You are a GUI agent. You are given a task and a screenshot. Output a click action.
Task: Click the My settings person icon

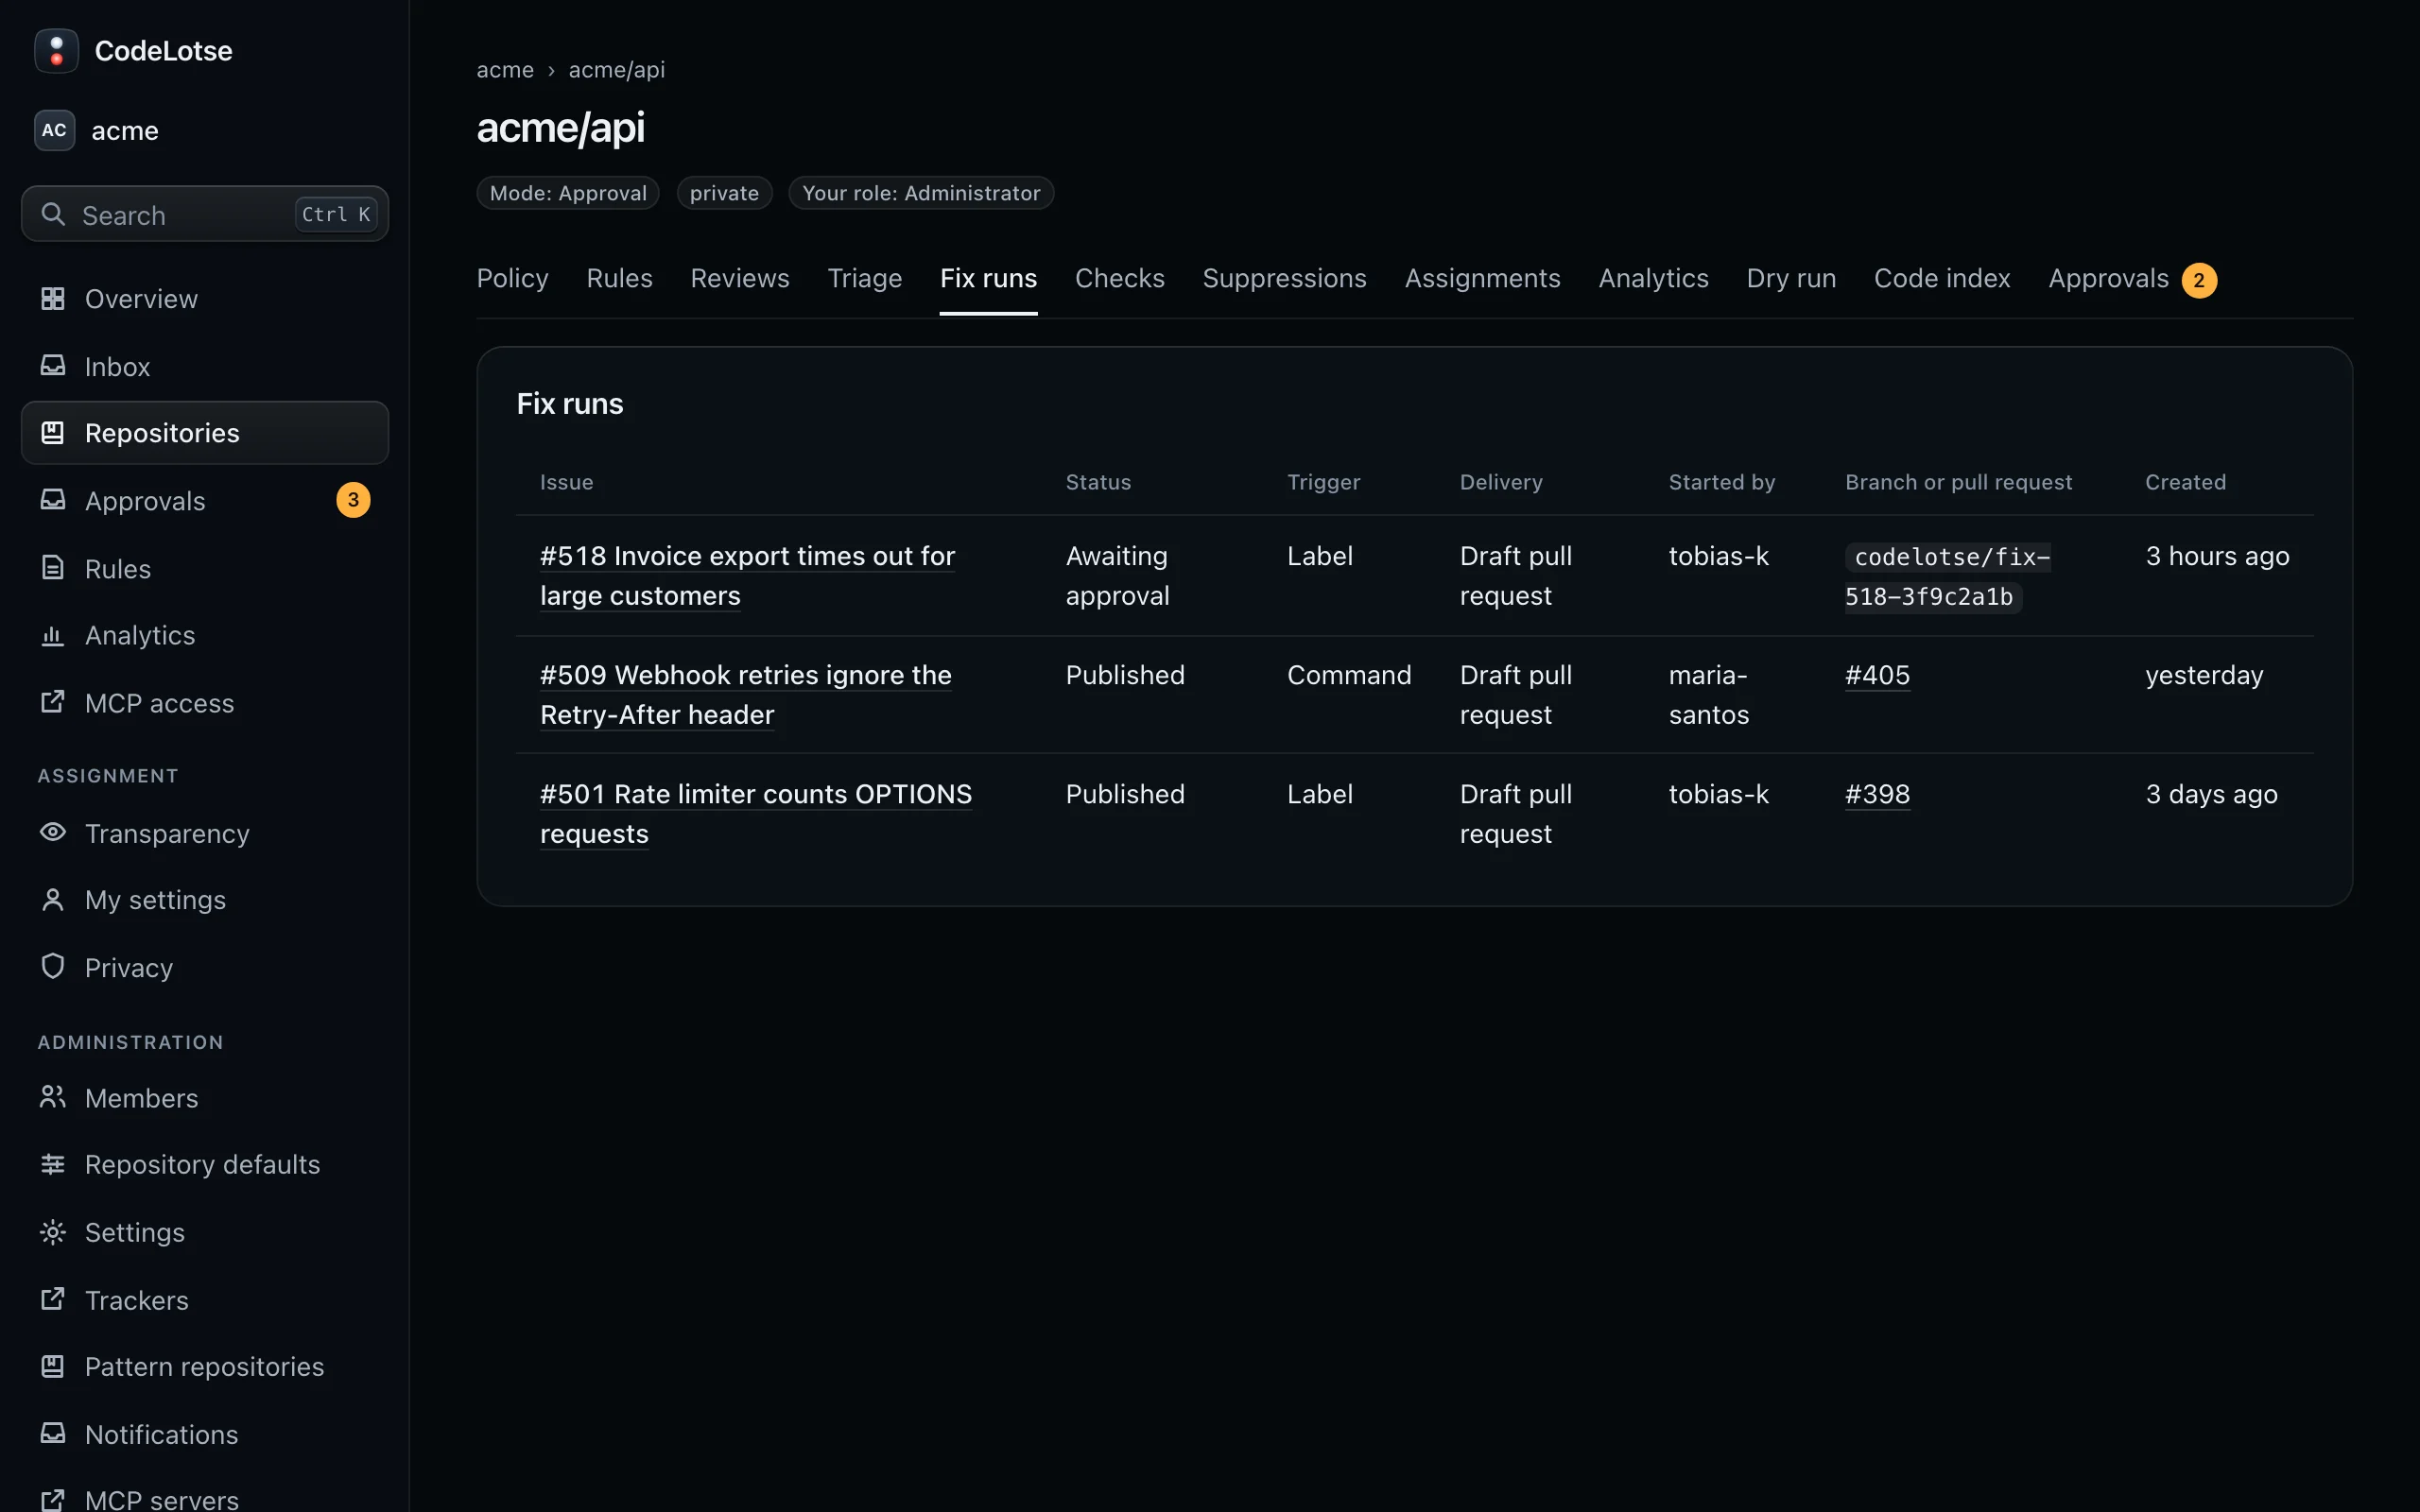pyautogui.click(x=53, y=899)
